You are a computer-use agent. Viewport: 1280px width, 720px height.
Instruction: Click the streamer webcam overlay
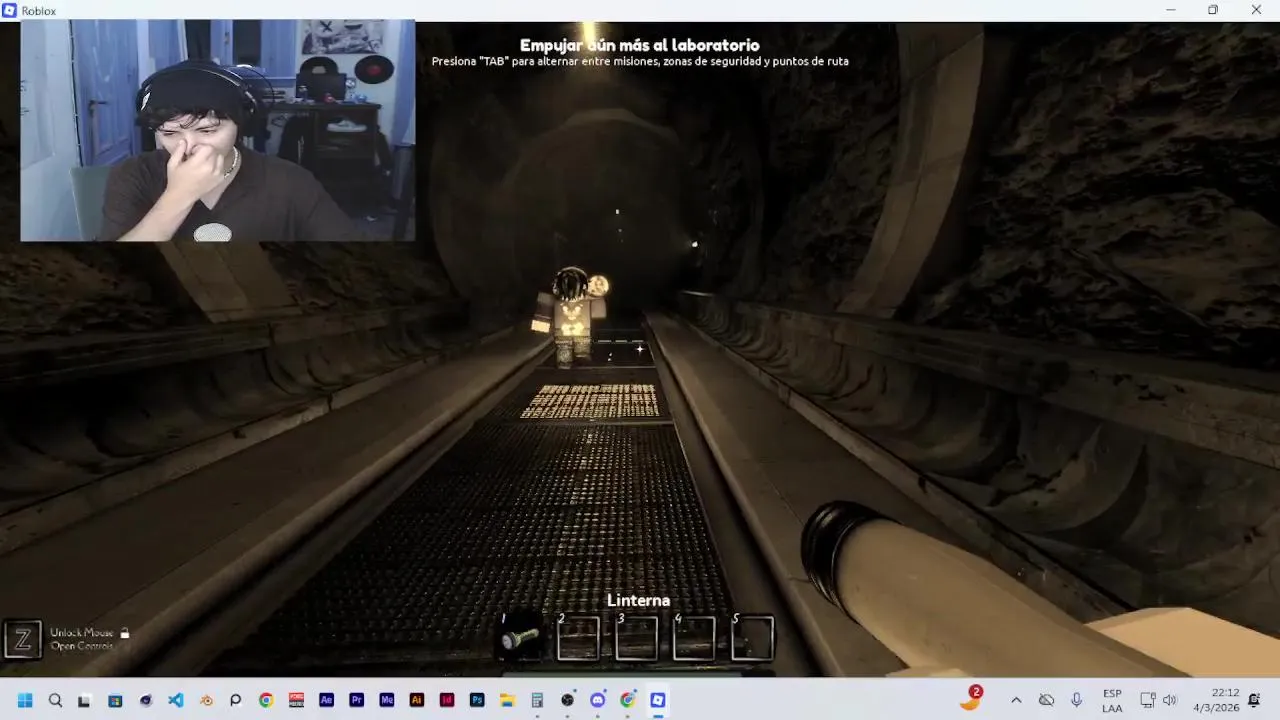217,130
